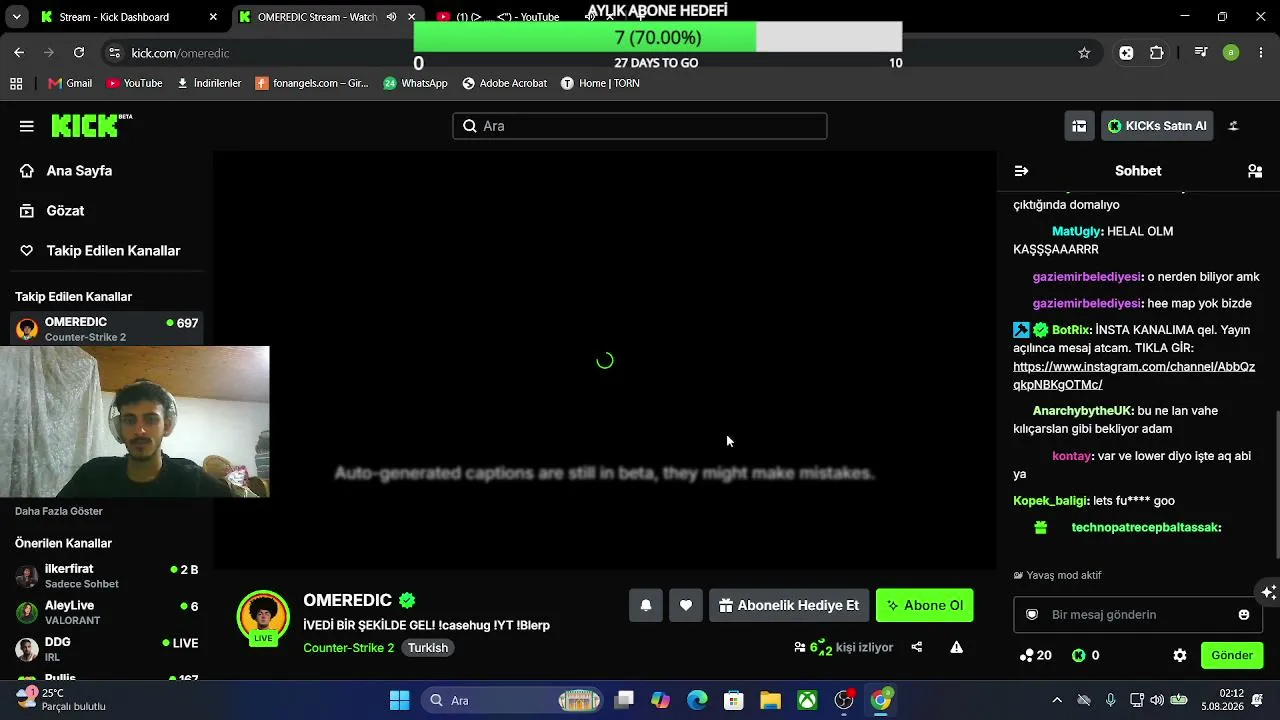1280x720 pixels.
Task: Open DDG recommended channel
Action: click(x=107, y=649)
